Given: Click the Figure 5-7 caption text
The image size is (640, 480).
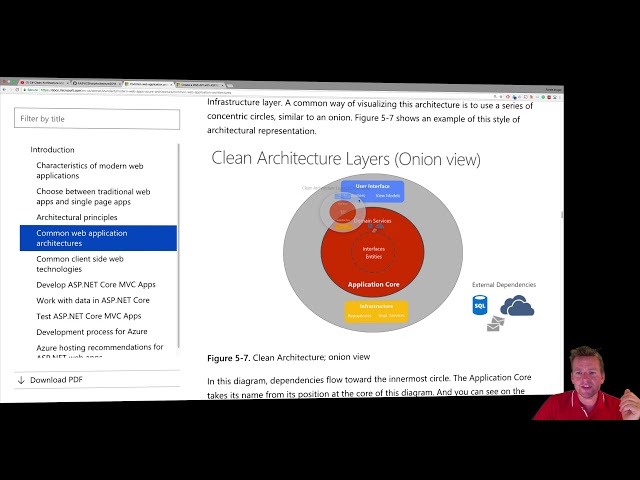Looking at the screenshot, I should [289, 358].
